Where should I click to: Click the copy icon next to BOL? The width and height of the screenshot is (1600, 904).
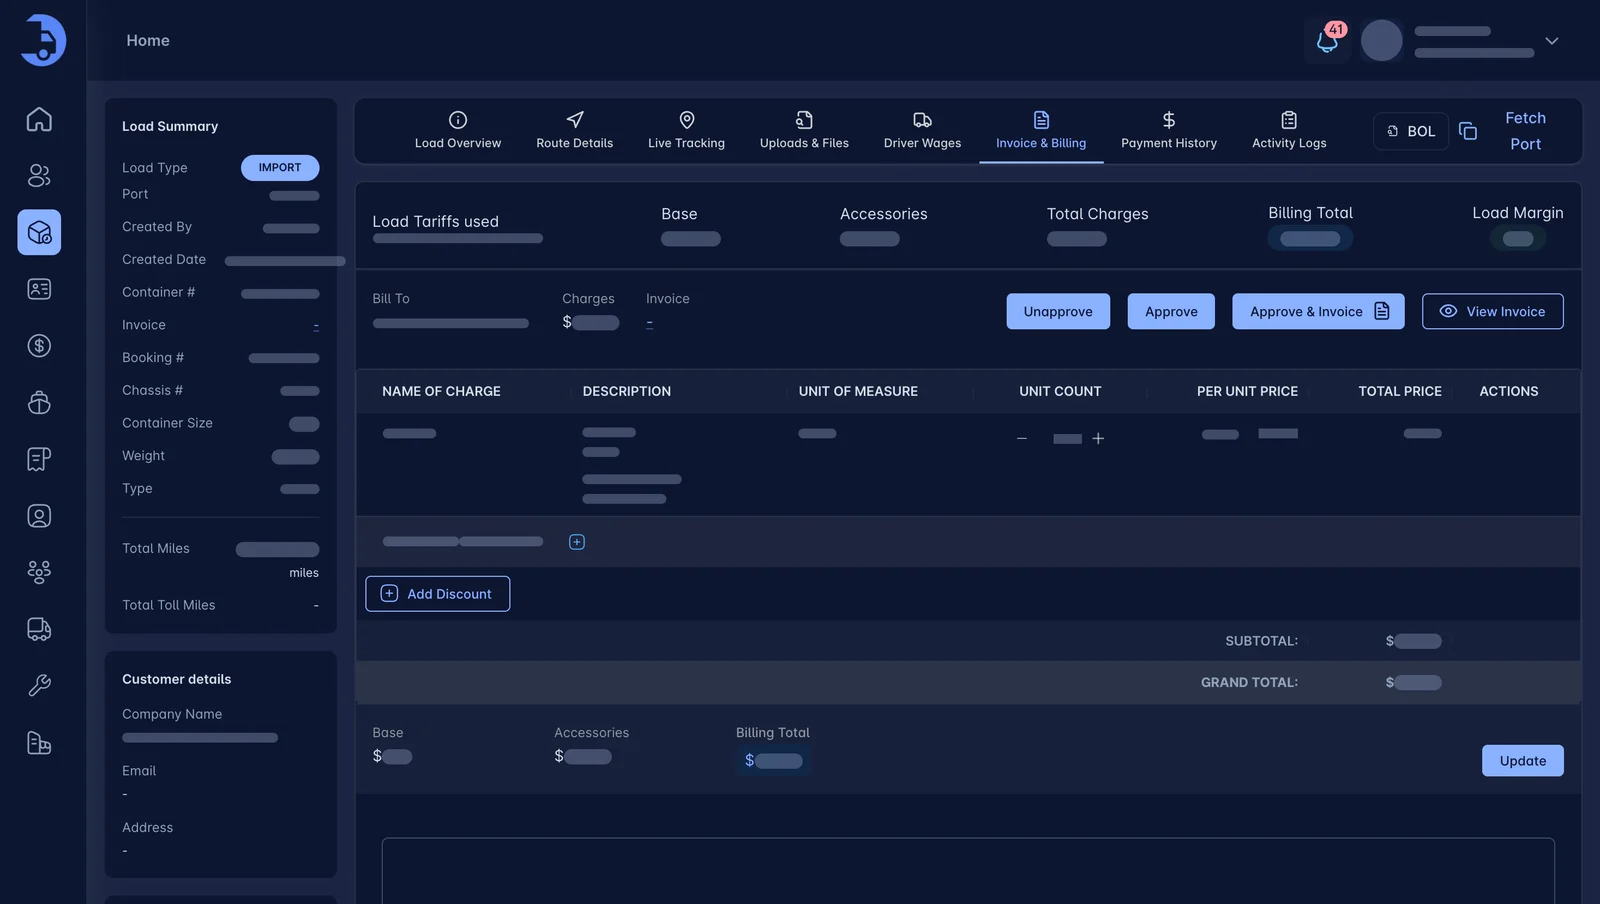click(1468, 131)
